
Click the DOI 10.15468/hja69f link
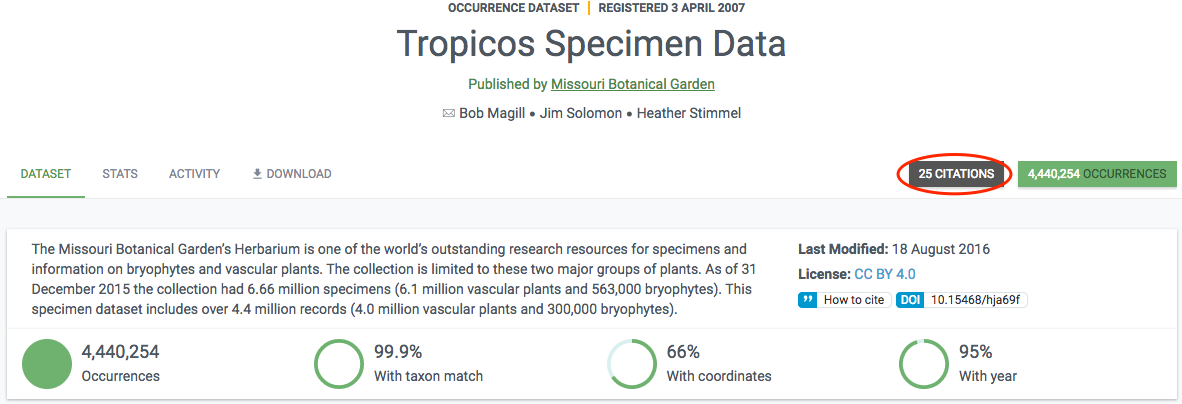(x=962, y=300)
